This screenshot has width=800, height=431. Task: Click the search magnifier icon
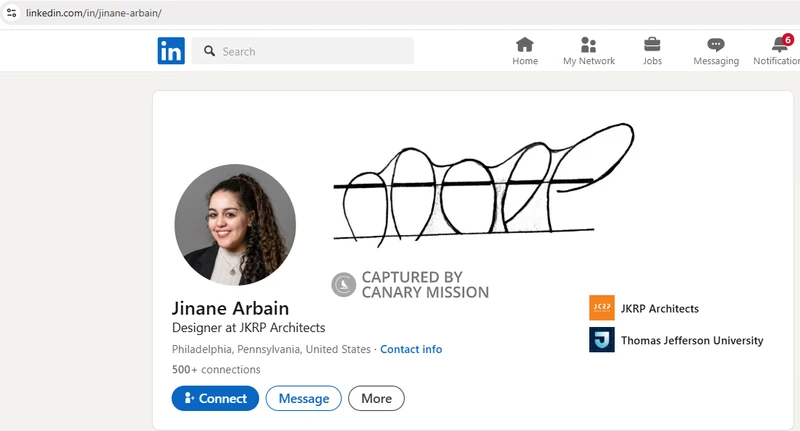[x=209, y=51]
